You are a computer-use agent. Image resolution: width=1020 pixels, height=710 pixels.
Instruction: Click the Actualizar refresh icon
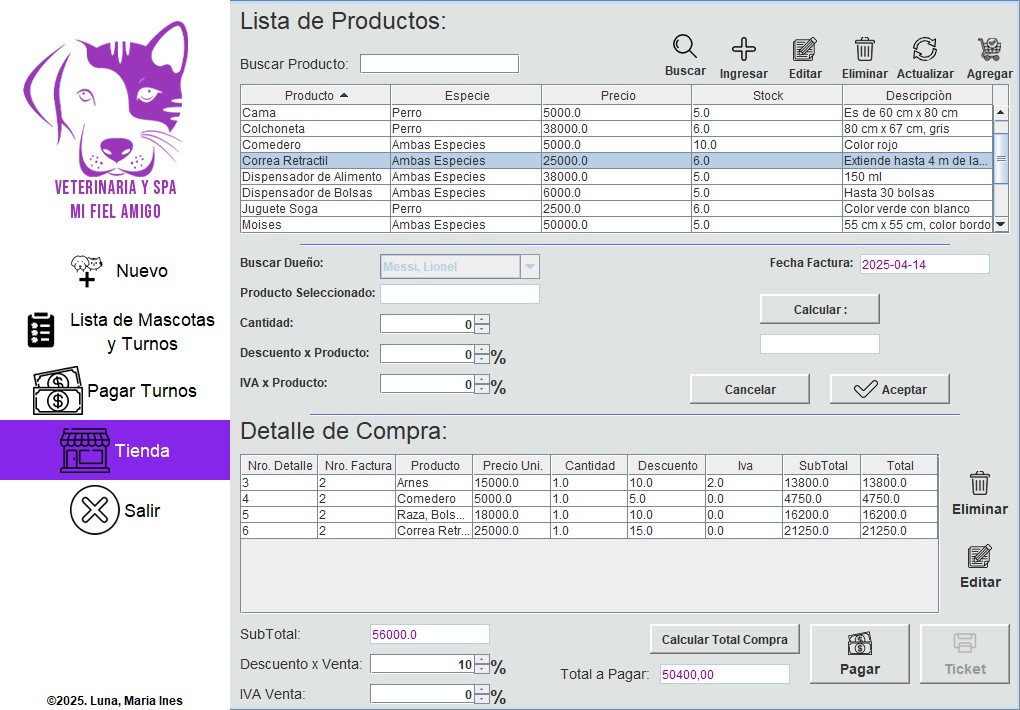pos(924,49)
